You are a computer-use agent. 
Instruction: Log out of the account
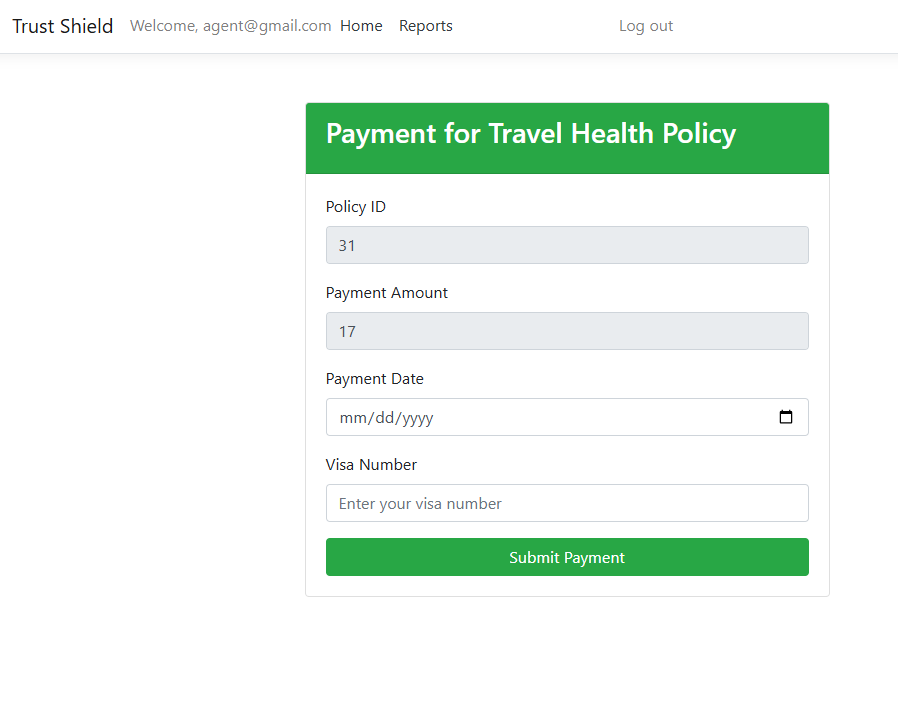[x=646, y=26]
